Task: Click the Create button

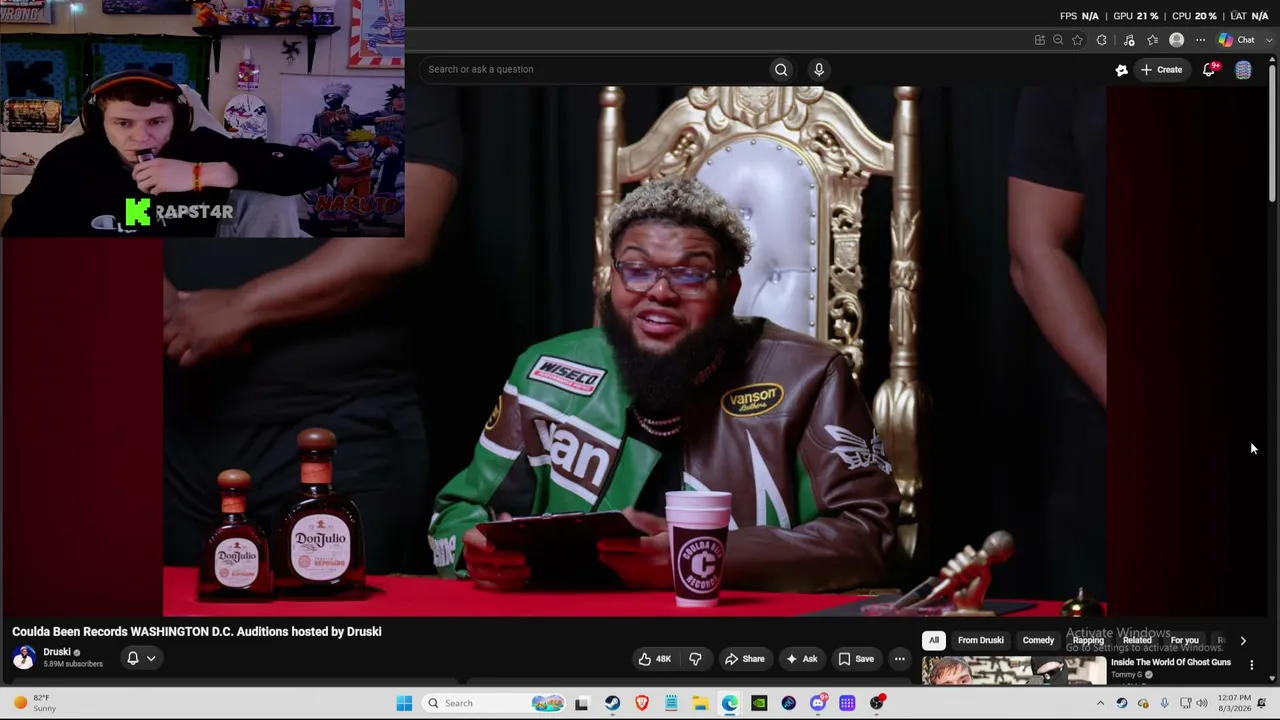Action: pos(1161,70)
